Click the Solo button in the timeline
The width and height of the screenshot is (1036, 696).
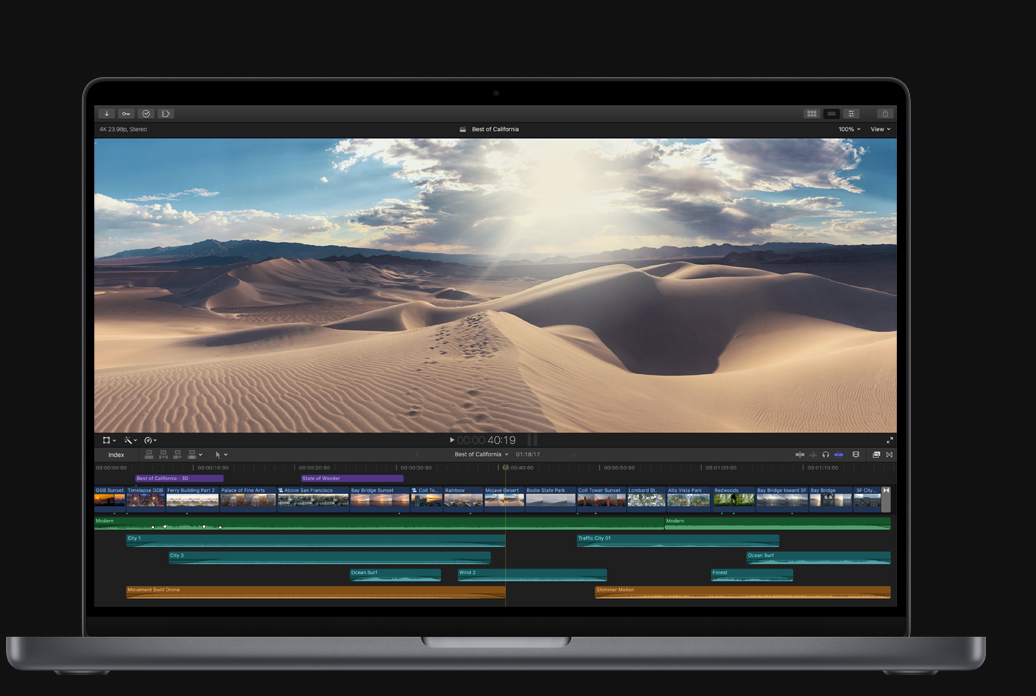pyautogui.click(x=826, y=454)
